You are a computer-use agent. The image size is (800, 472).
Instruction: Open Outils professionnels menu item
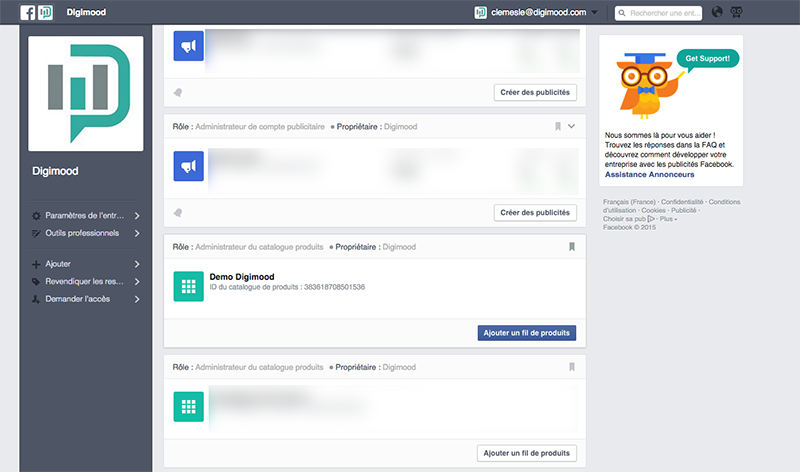point(82,233)
